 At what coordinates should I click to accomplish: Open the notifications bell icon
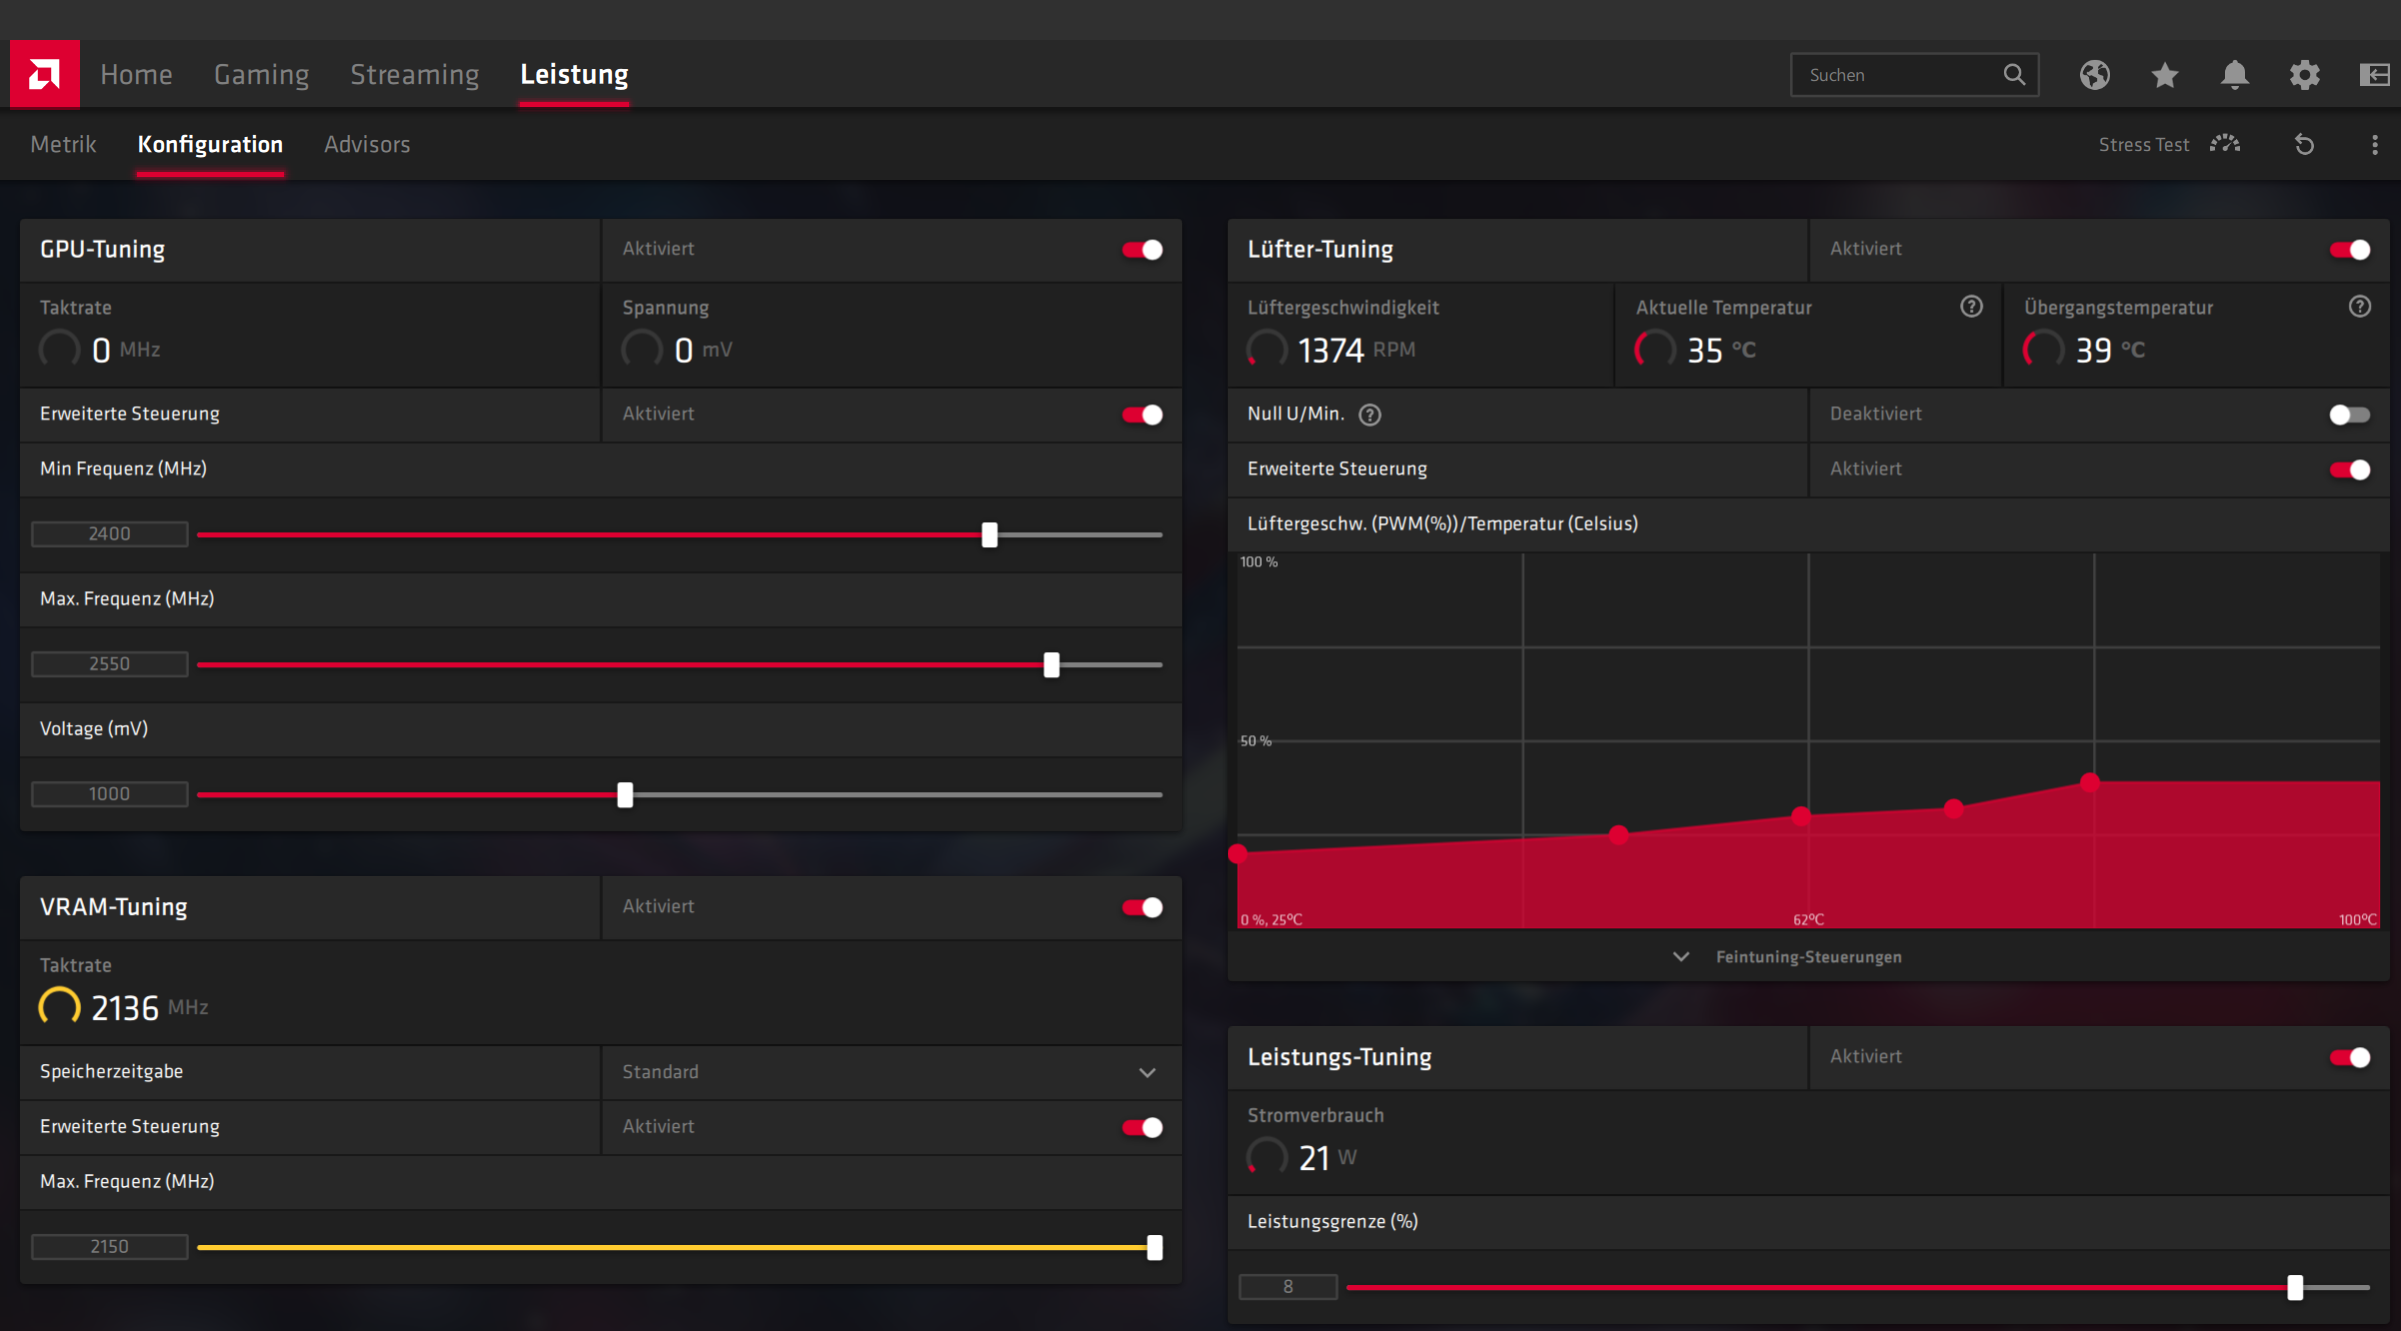click(x=2234, y=75)
